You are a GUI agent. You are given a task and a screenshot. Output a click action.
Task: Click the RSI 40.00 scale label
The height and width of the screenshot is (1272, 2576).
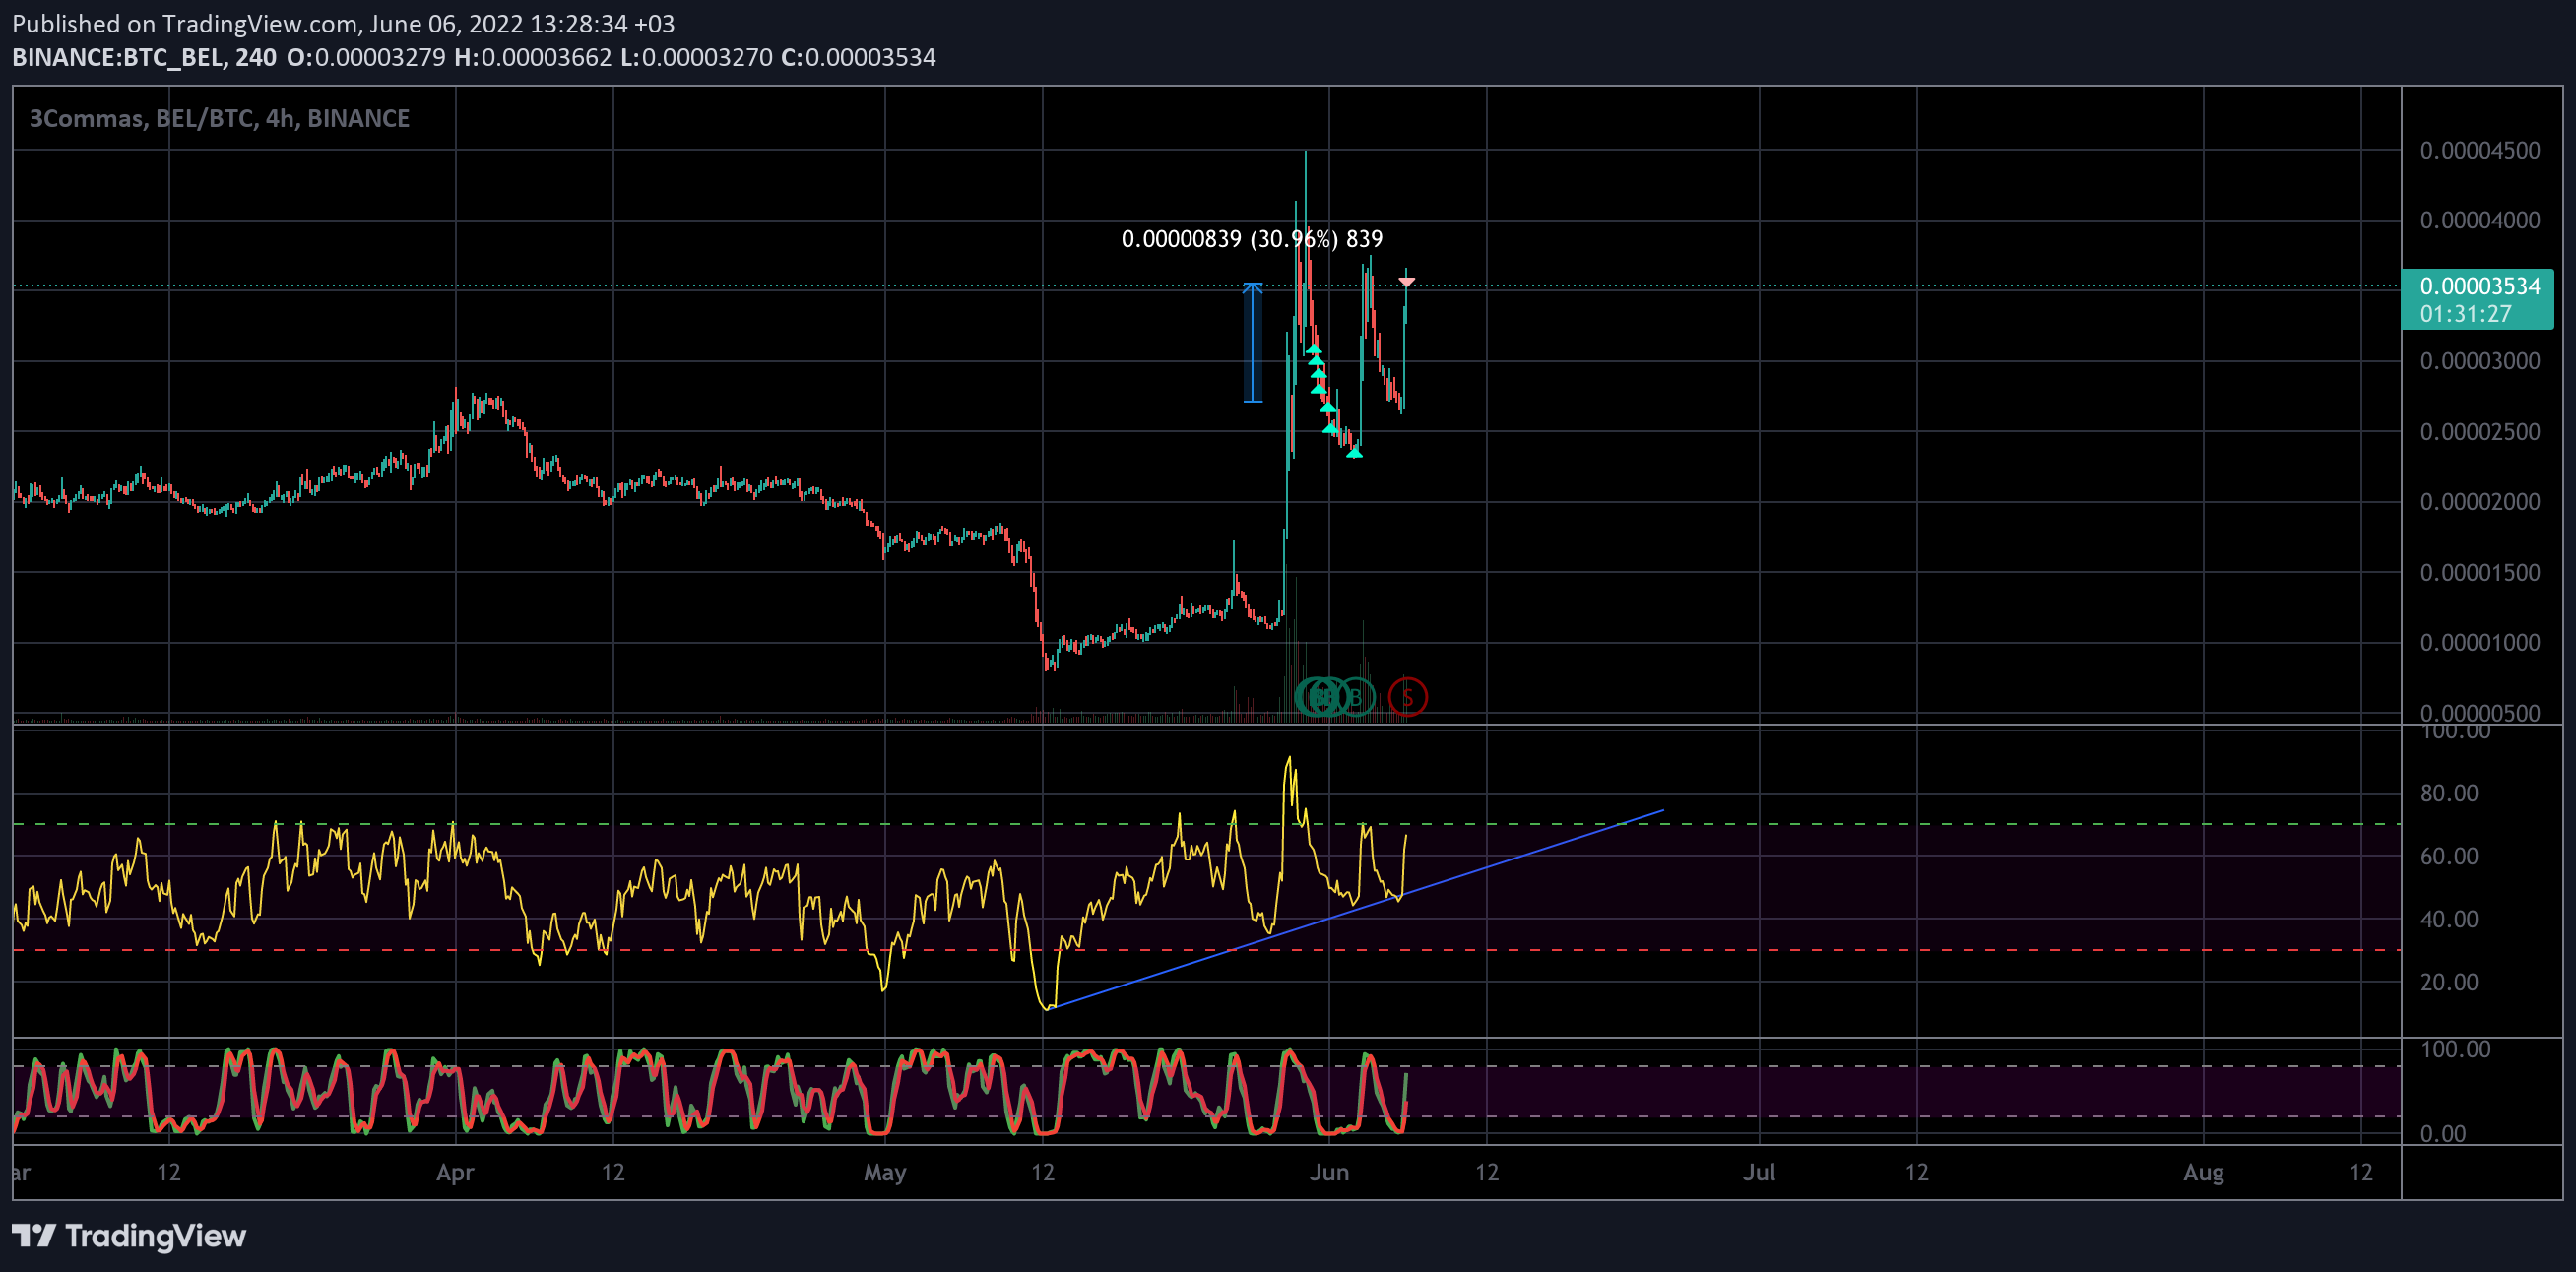(2449, 919)
